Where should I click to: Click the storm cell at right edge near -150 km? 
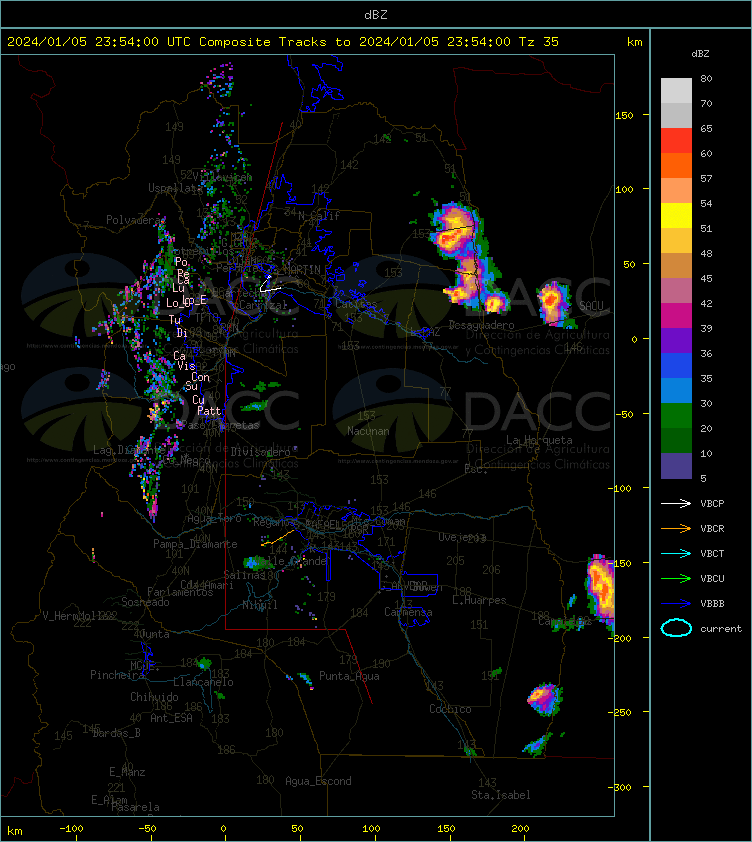point(601,590)
